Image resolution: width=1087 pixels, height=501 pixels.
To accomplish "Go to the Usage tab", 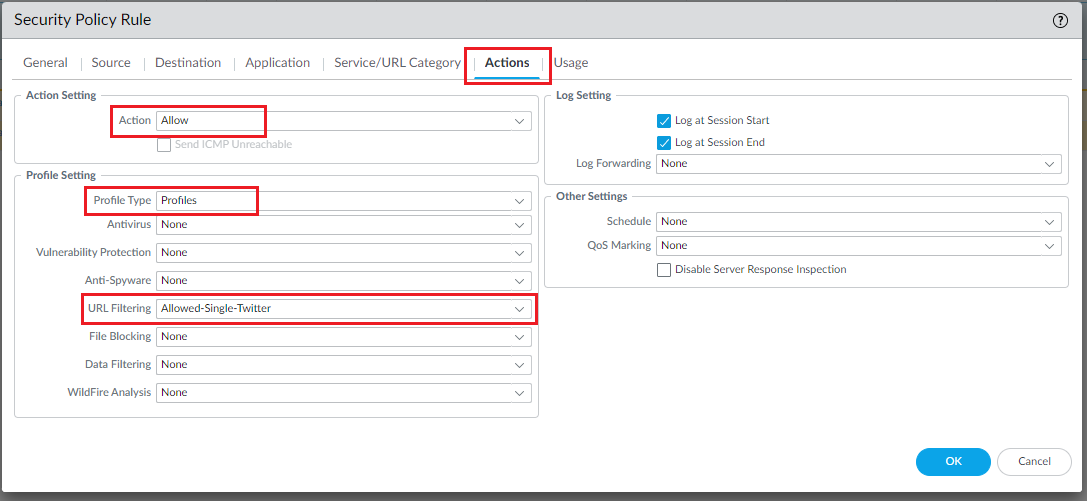I will 571,62.
